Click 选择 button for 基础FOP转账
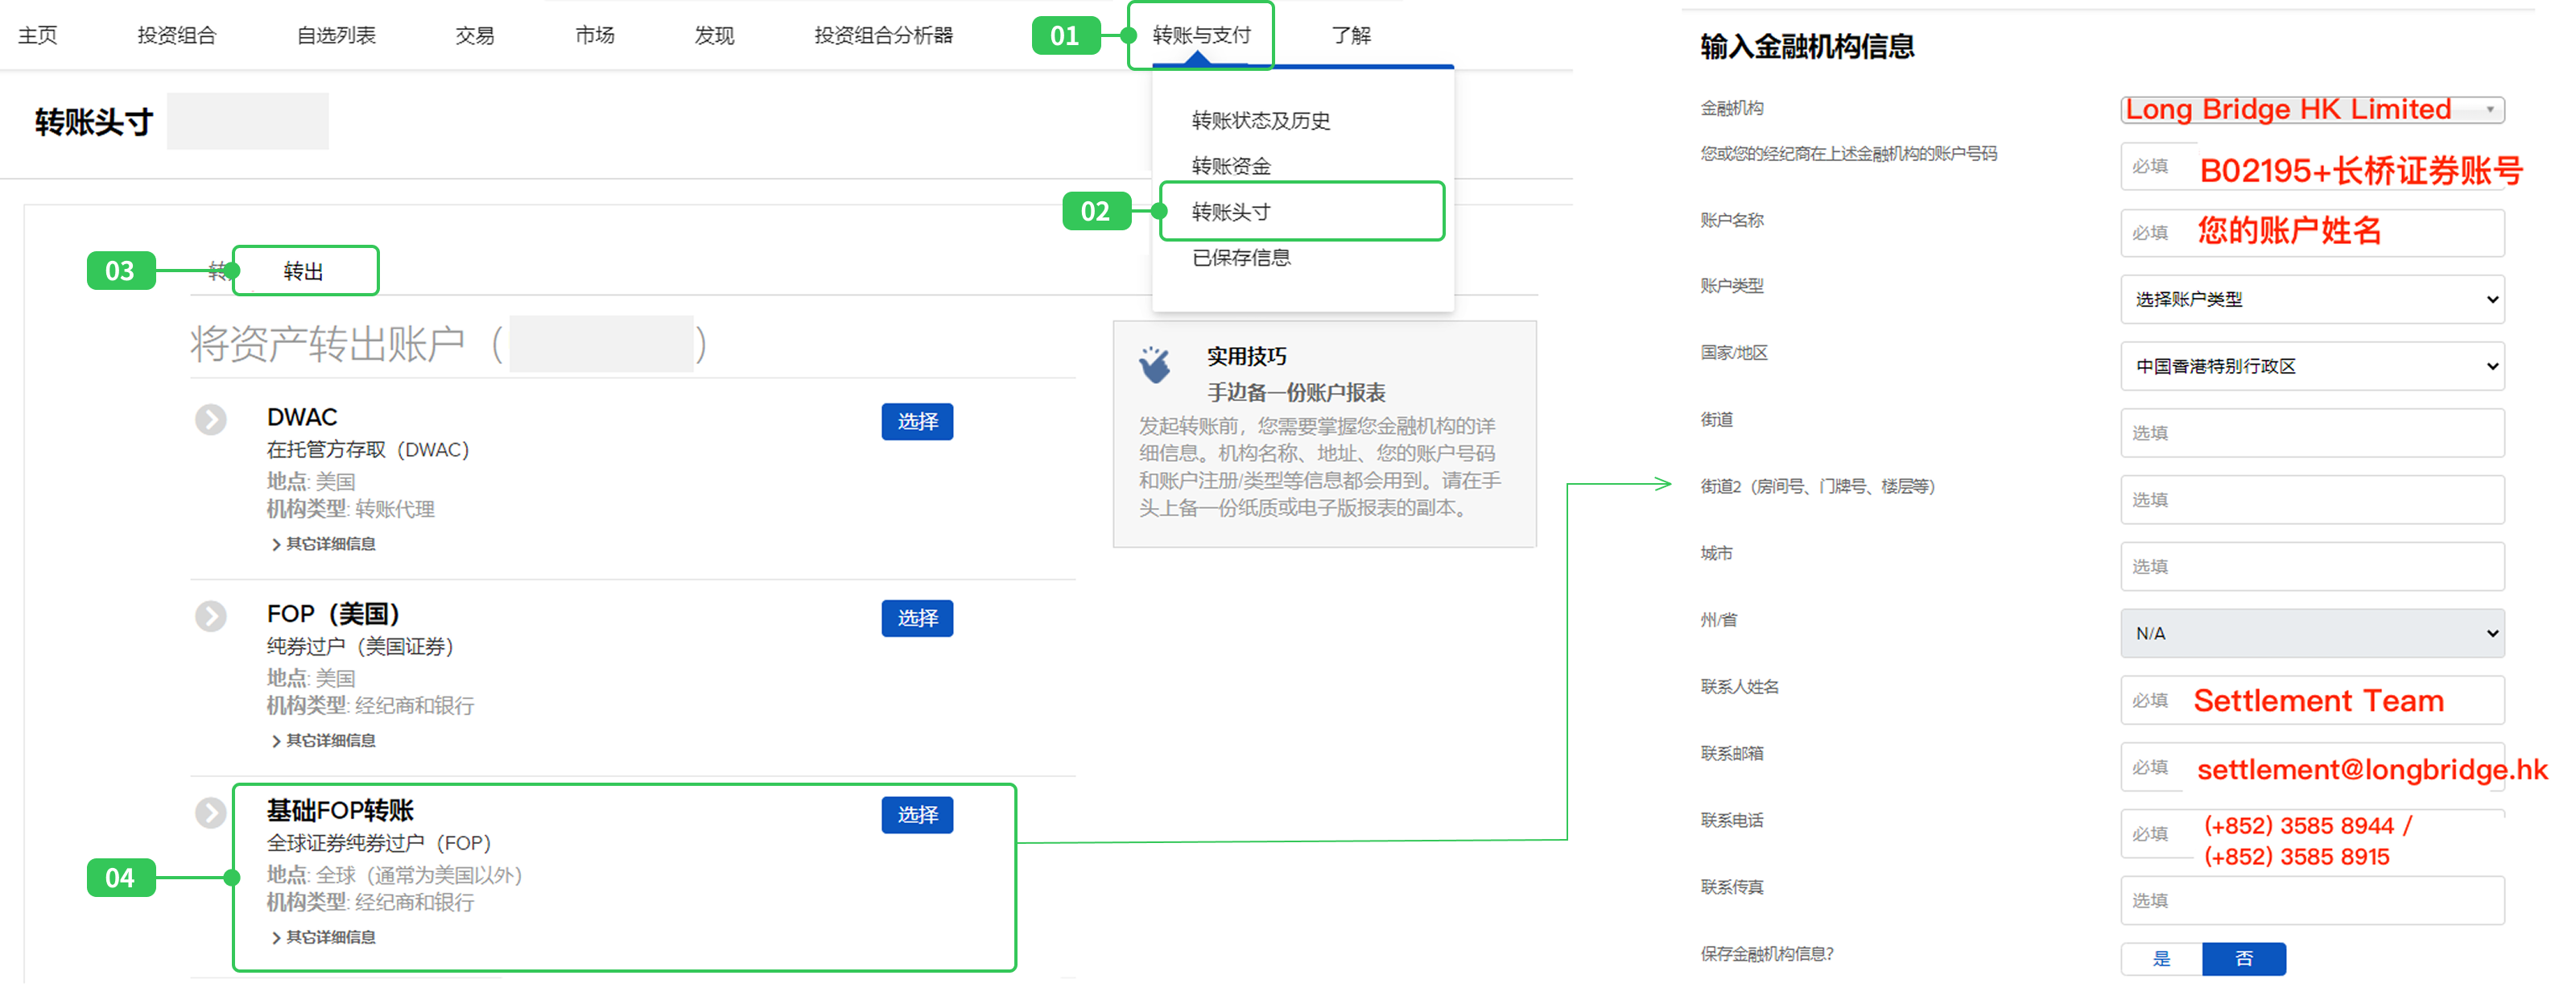 pyautogui.click(x=916, y=815)
